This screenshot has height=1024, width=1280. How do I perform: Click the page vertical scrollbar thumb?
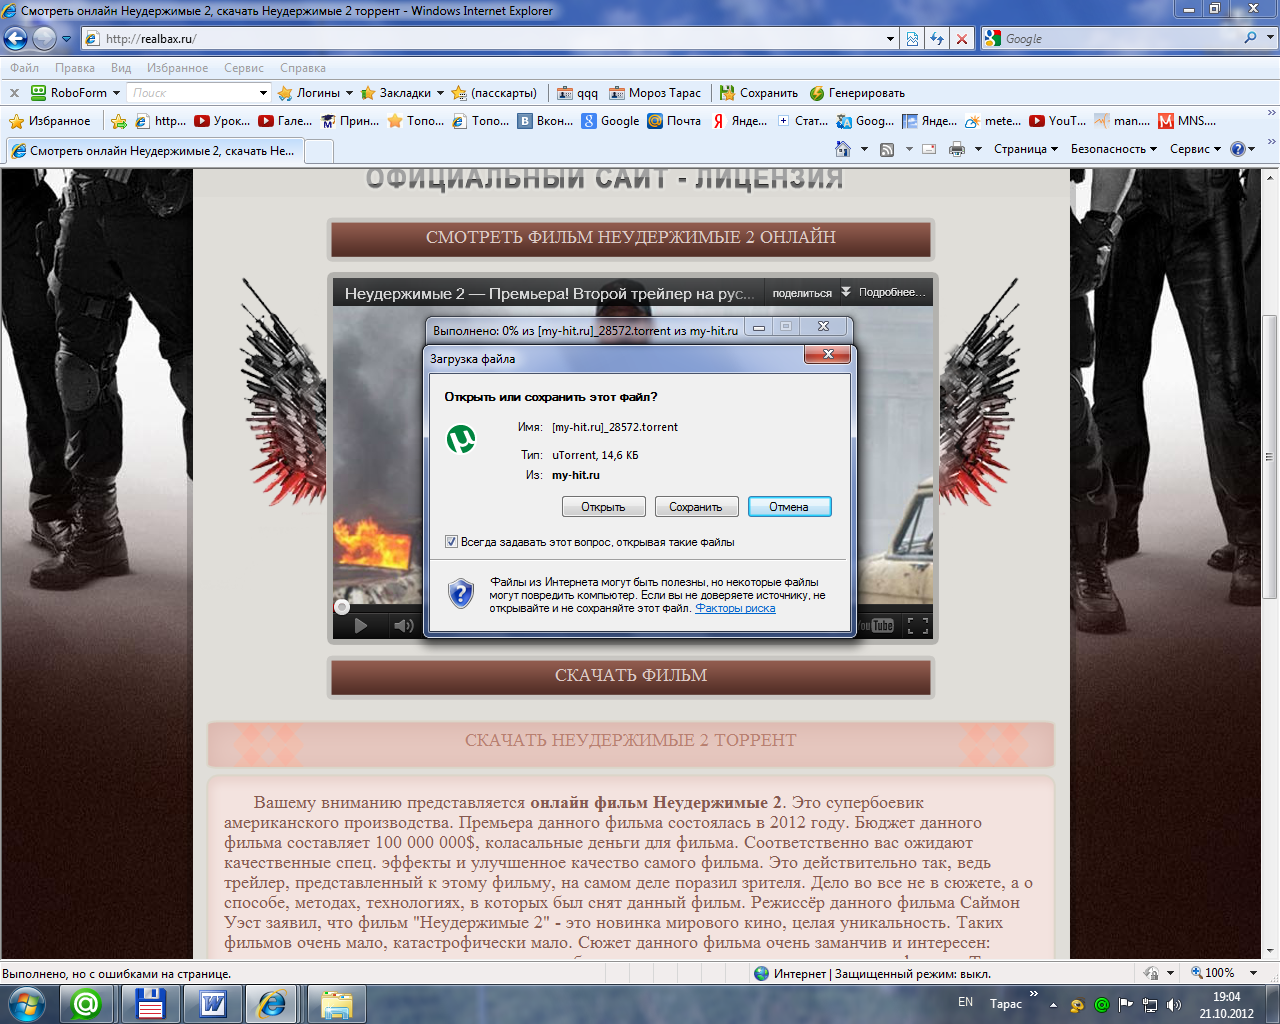(1270, 455)
